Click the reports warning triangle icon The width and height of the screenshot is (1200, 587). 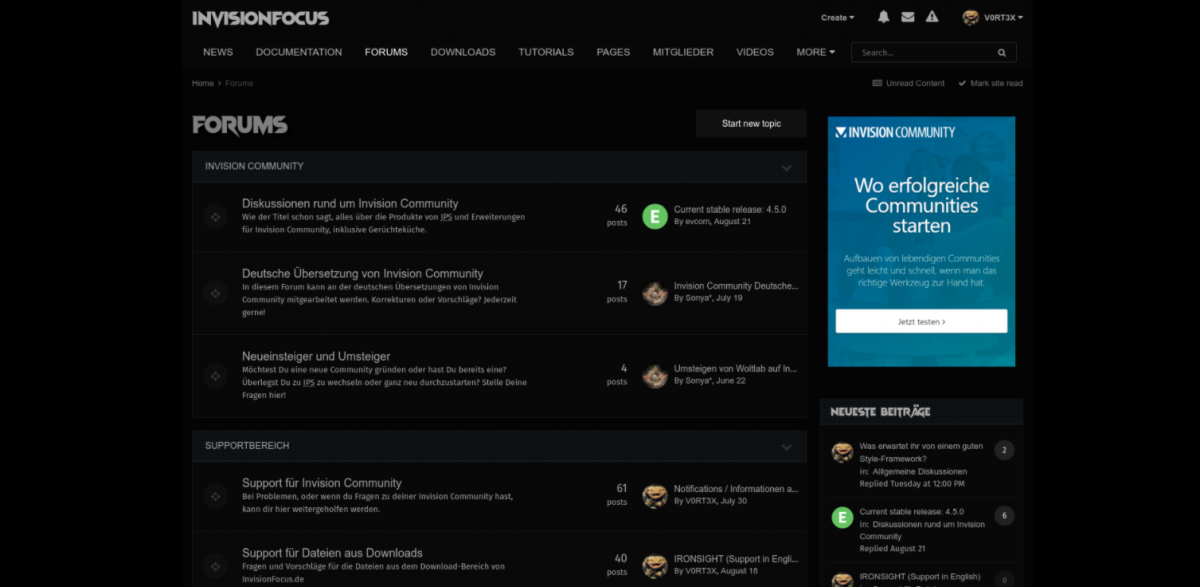pyautogui.click(x=932, y=17)
